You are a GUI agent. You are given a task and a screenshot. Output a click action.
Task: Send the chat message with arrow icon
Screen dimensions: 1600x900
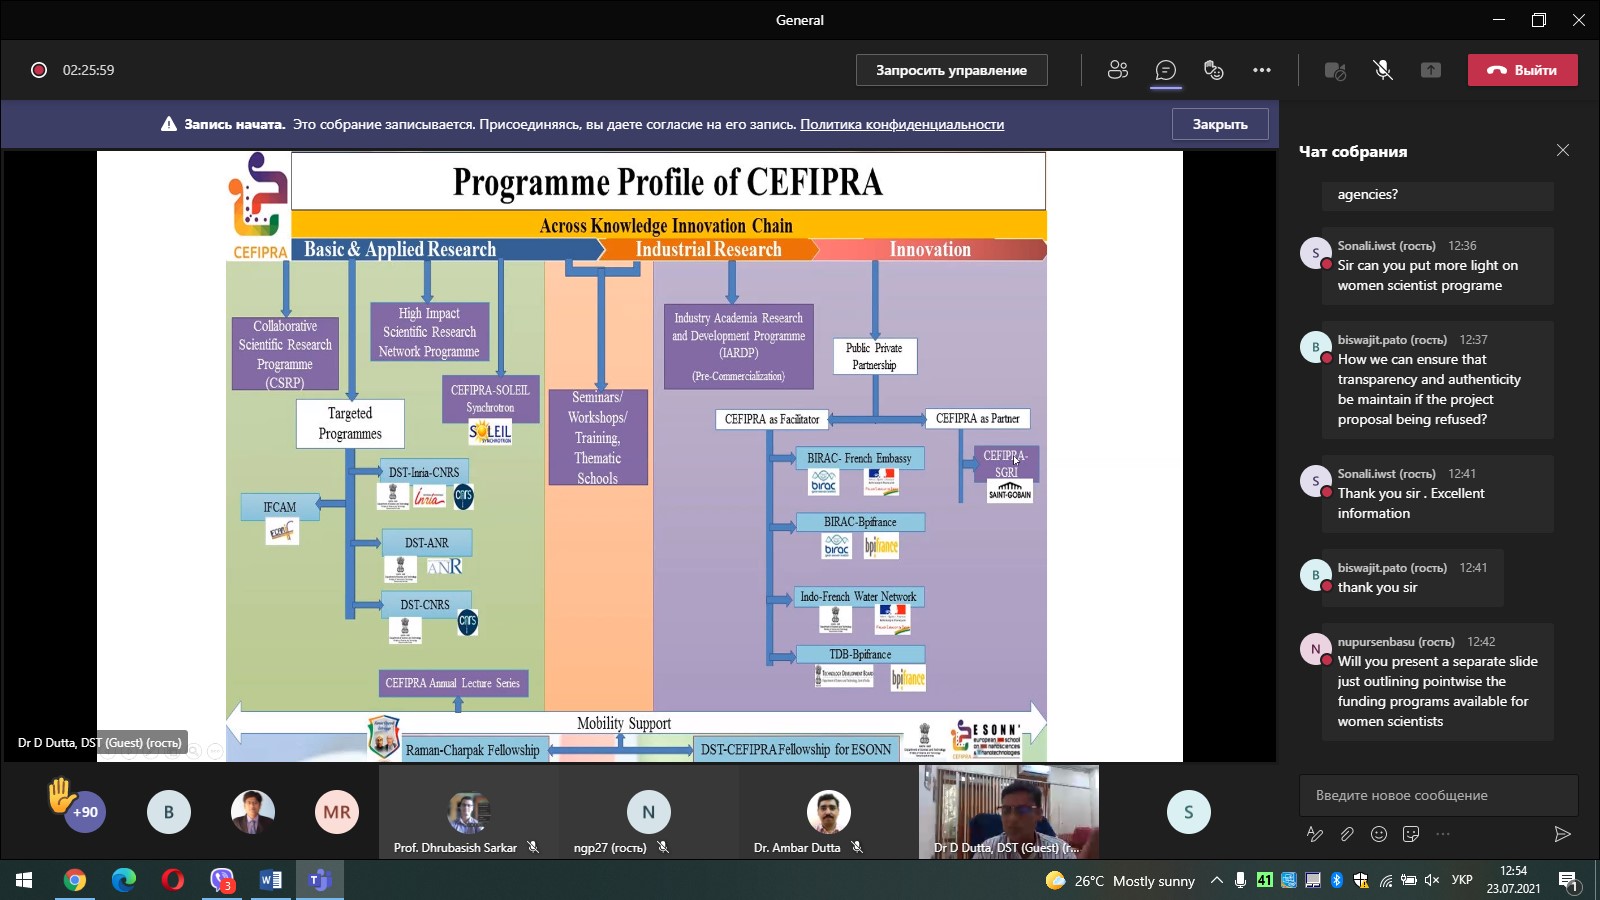pos(1562,834)
